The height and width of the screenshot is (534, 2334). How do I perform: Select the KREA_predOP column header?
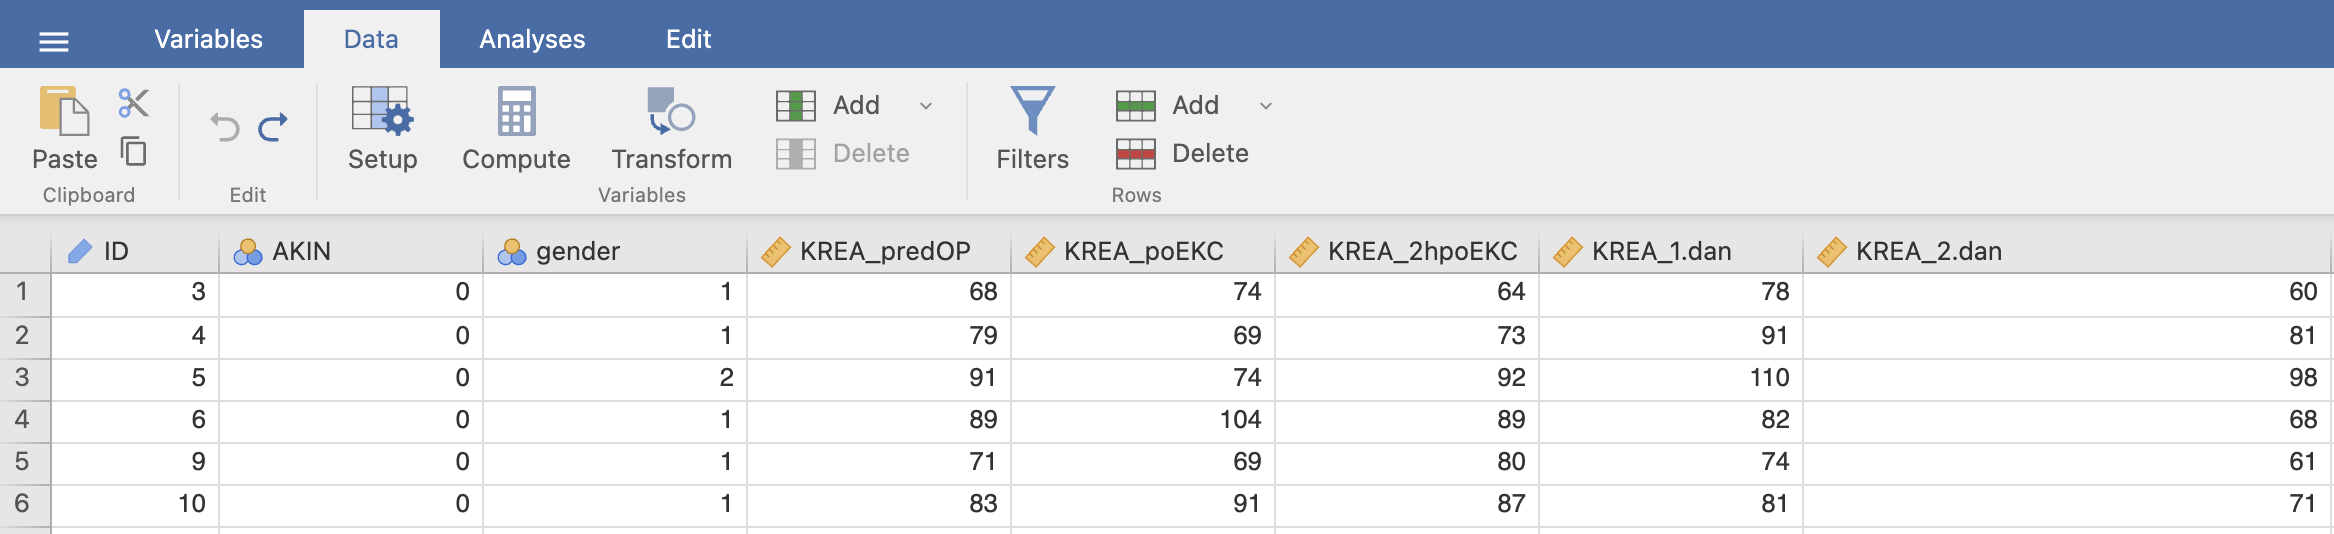(879, 251)
